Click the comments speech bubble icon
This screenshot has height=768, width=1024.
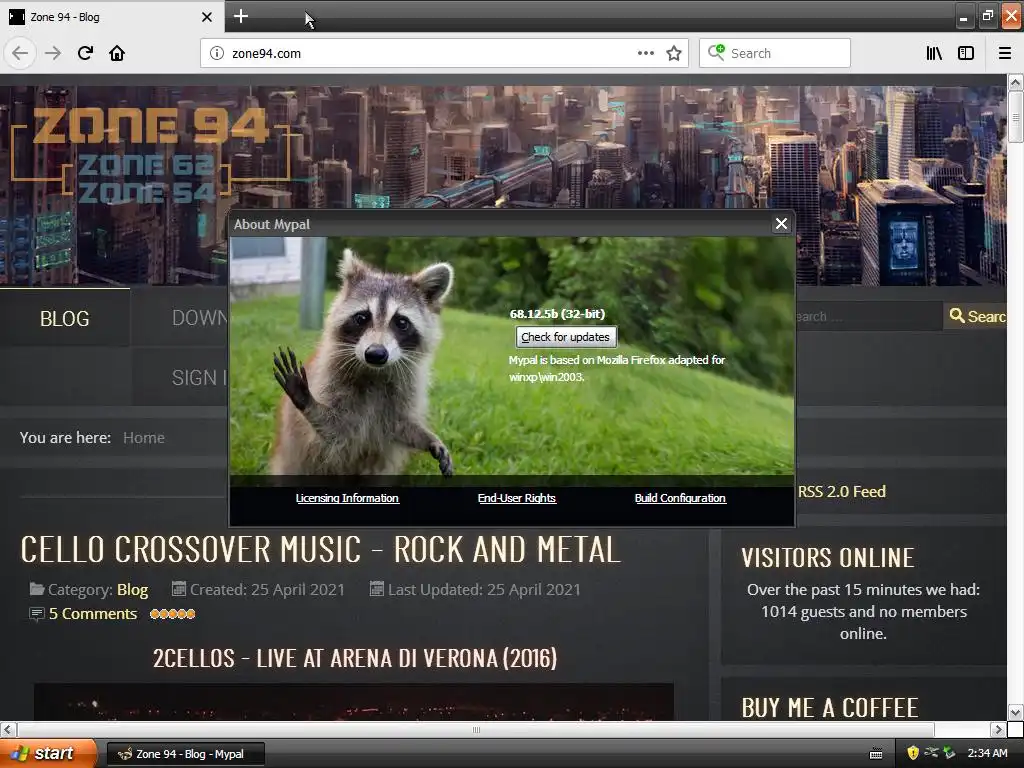coord(37,614)
